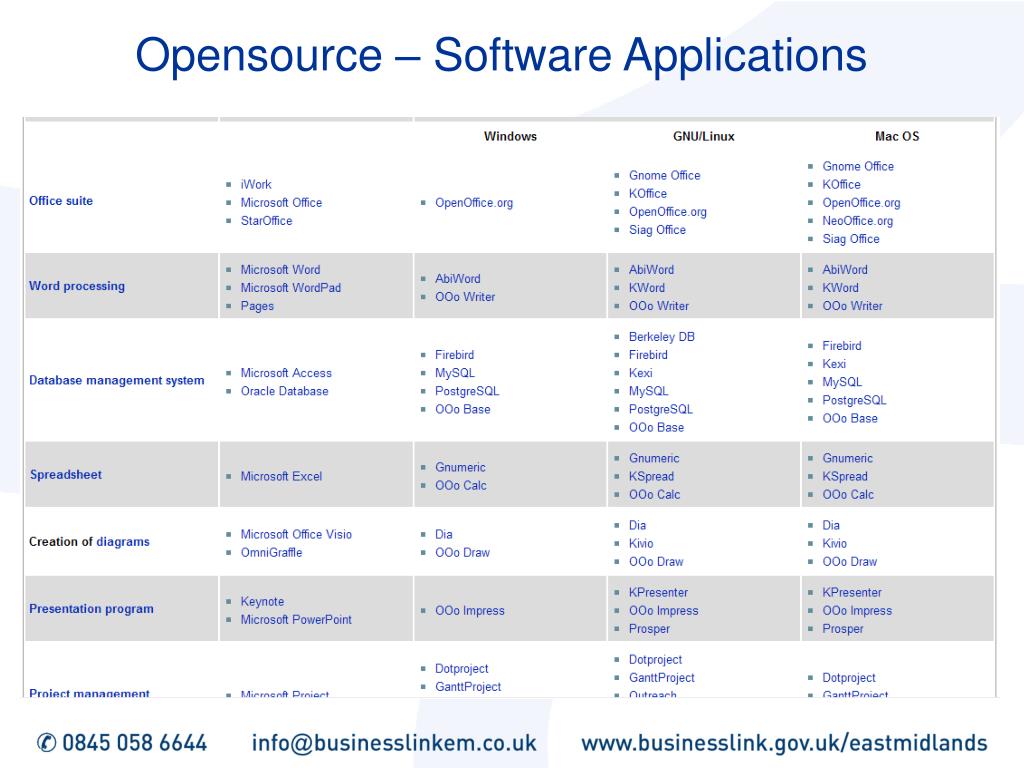This screenshot has height=768, width=1024.
Task: Click the www.businesslink.gov.uk/eastmidlands web address
Action: (784, 743)
